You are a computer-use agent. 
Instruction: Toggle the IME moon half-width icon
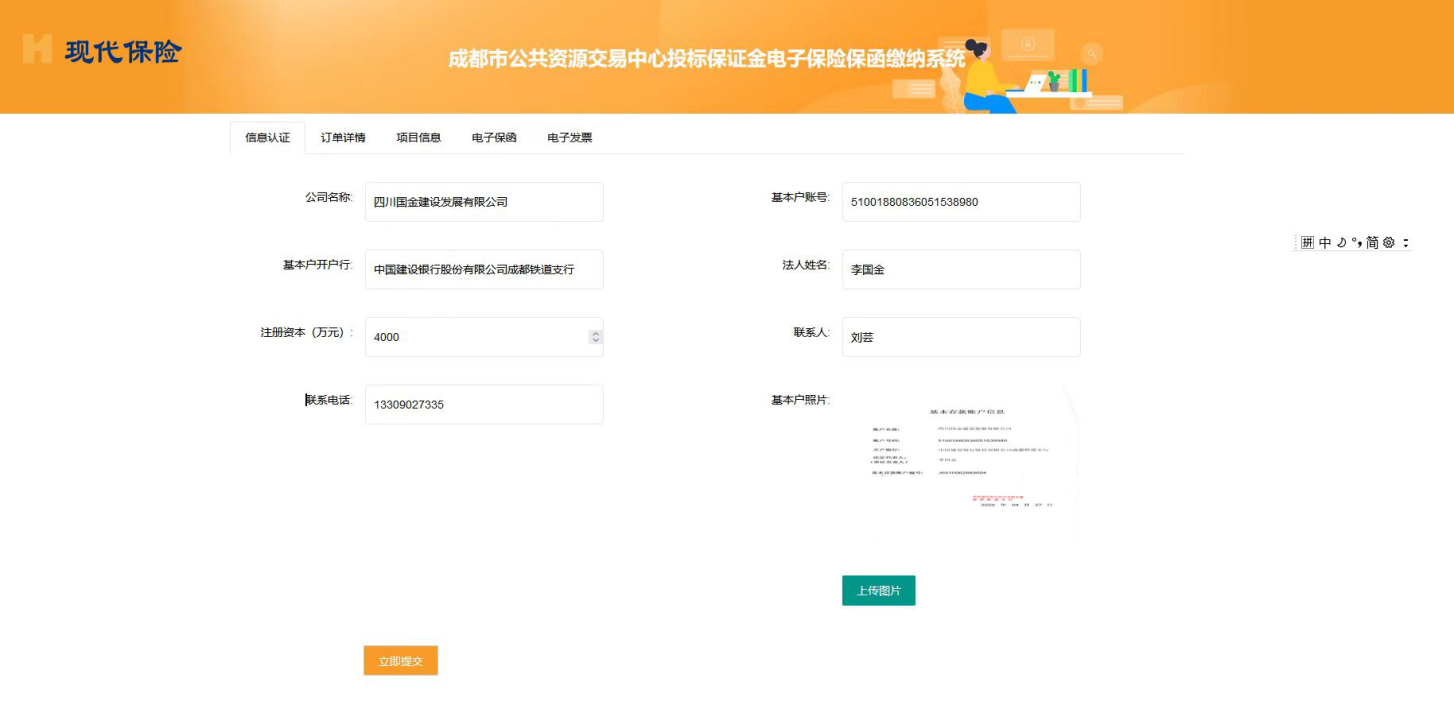1341,243
